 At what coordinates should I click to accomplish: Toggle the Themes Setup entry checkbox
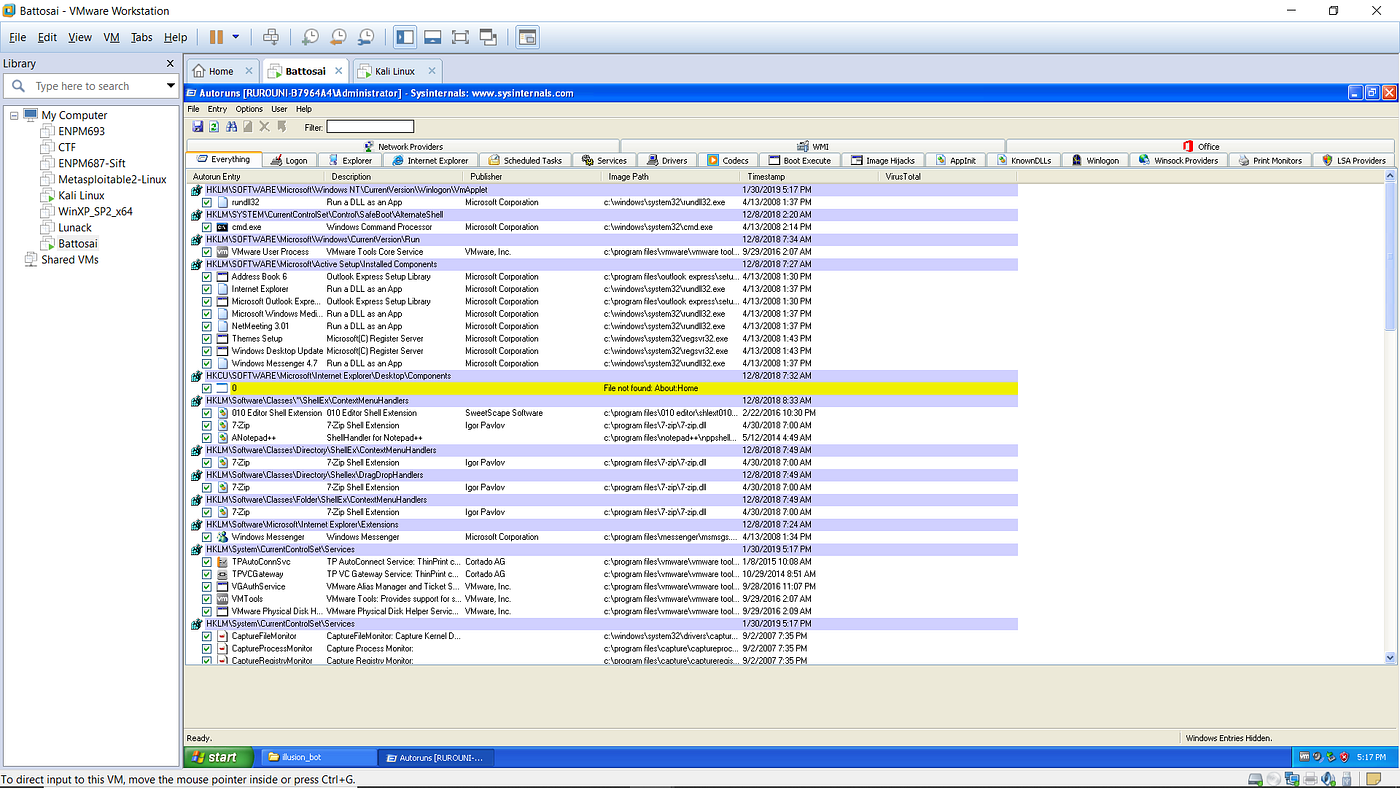[x=207, y=339]
